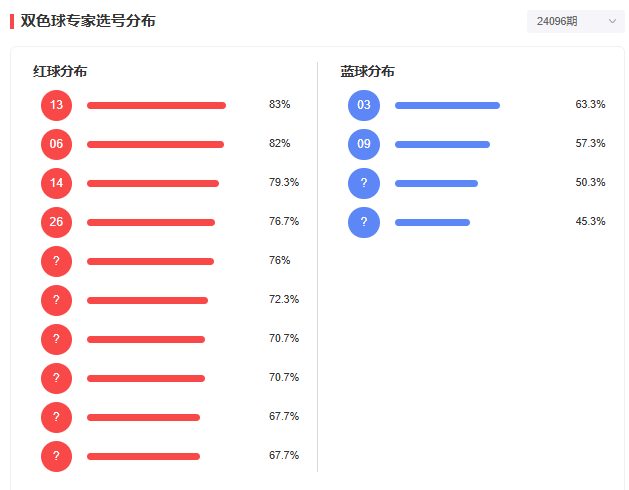Click blue ball number 03
This screenshot has width=629, height=490.
point(364,106)
